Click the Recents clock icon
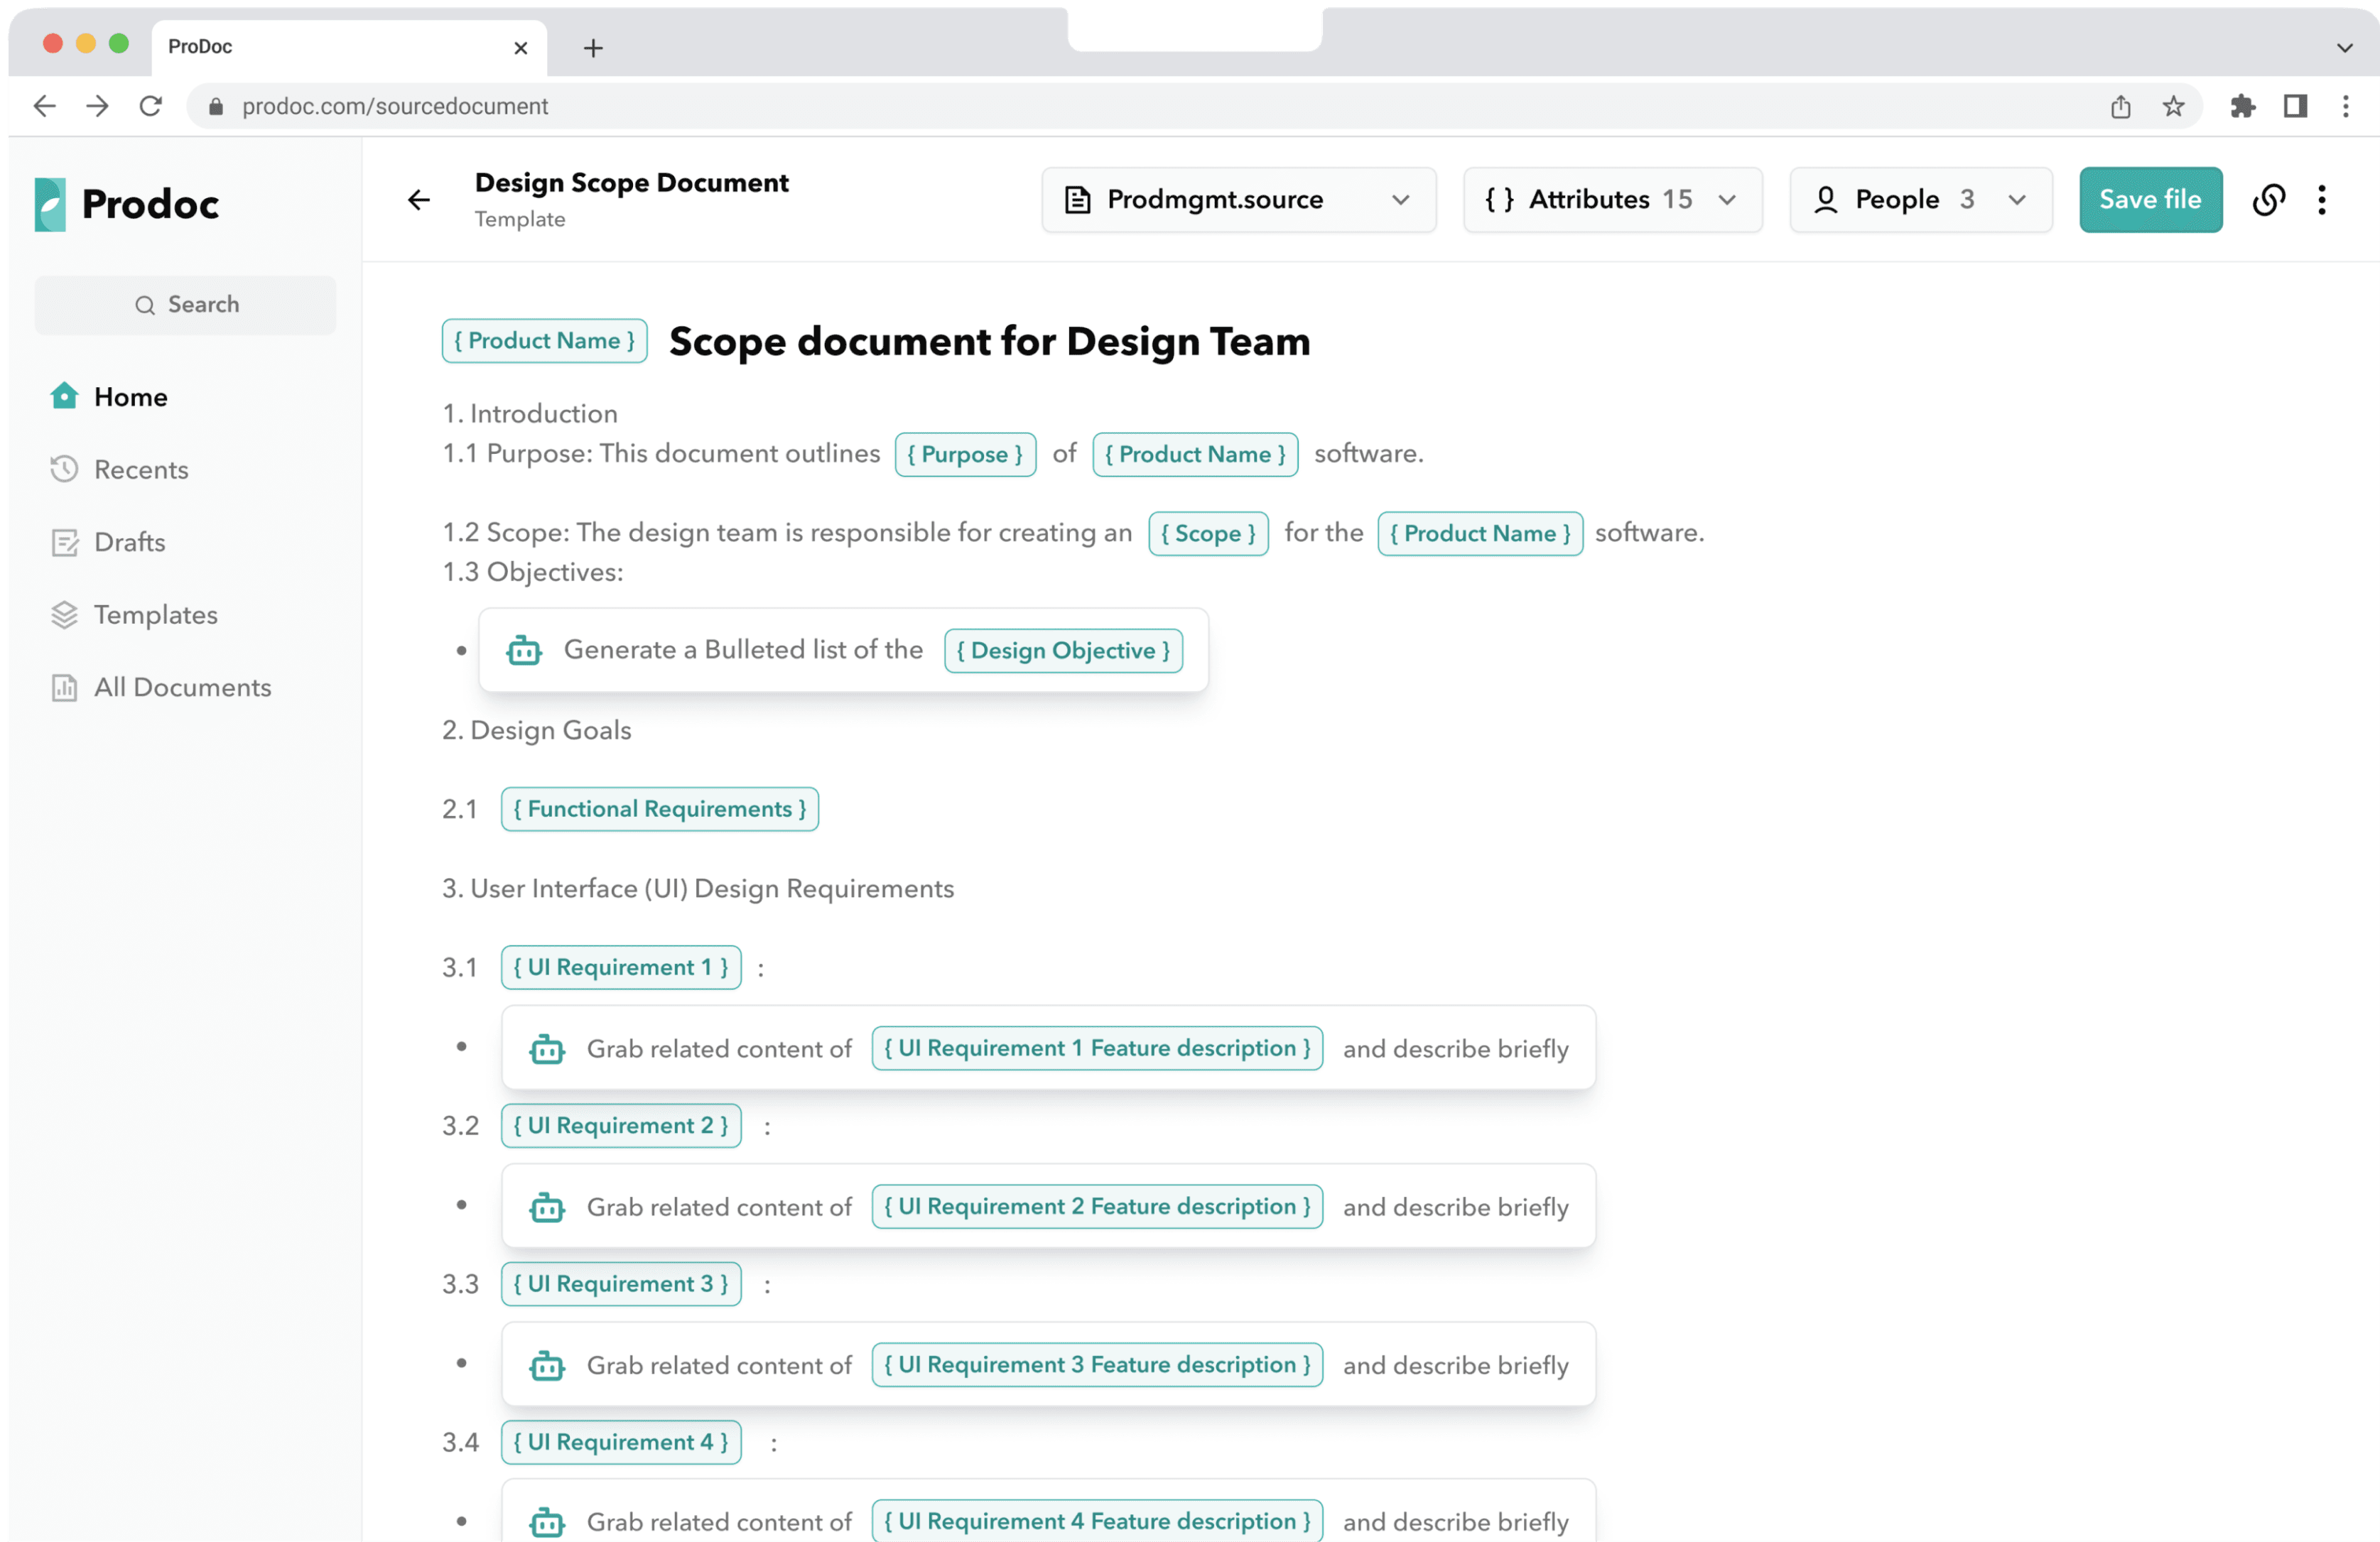This screenshot has width=2380, height=1542. [x=64, y=469]
